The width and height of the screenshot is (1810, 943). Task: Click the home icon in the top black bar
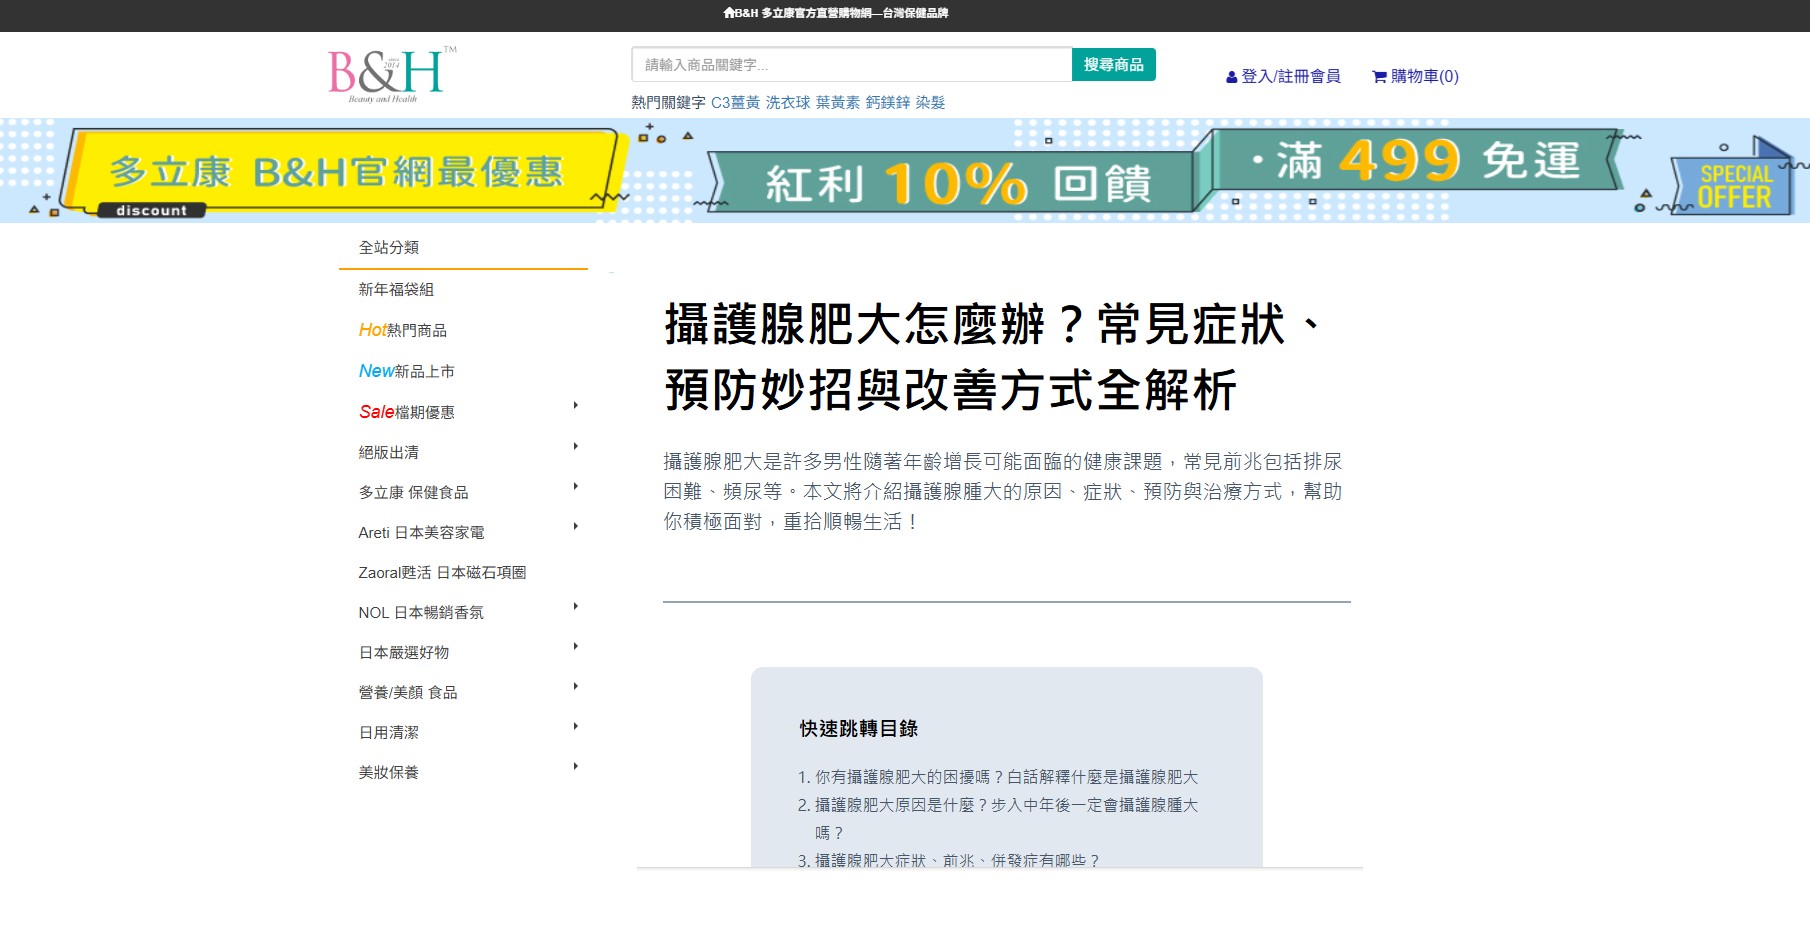[x=729, y=13]
